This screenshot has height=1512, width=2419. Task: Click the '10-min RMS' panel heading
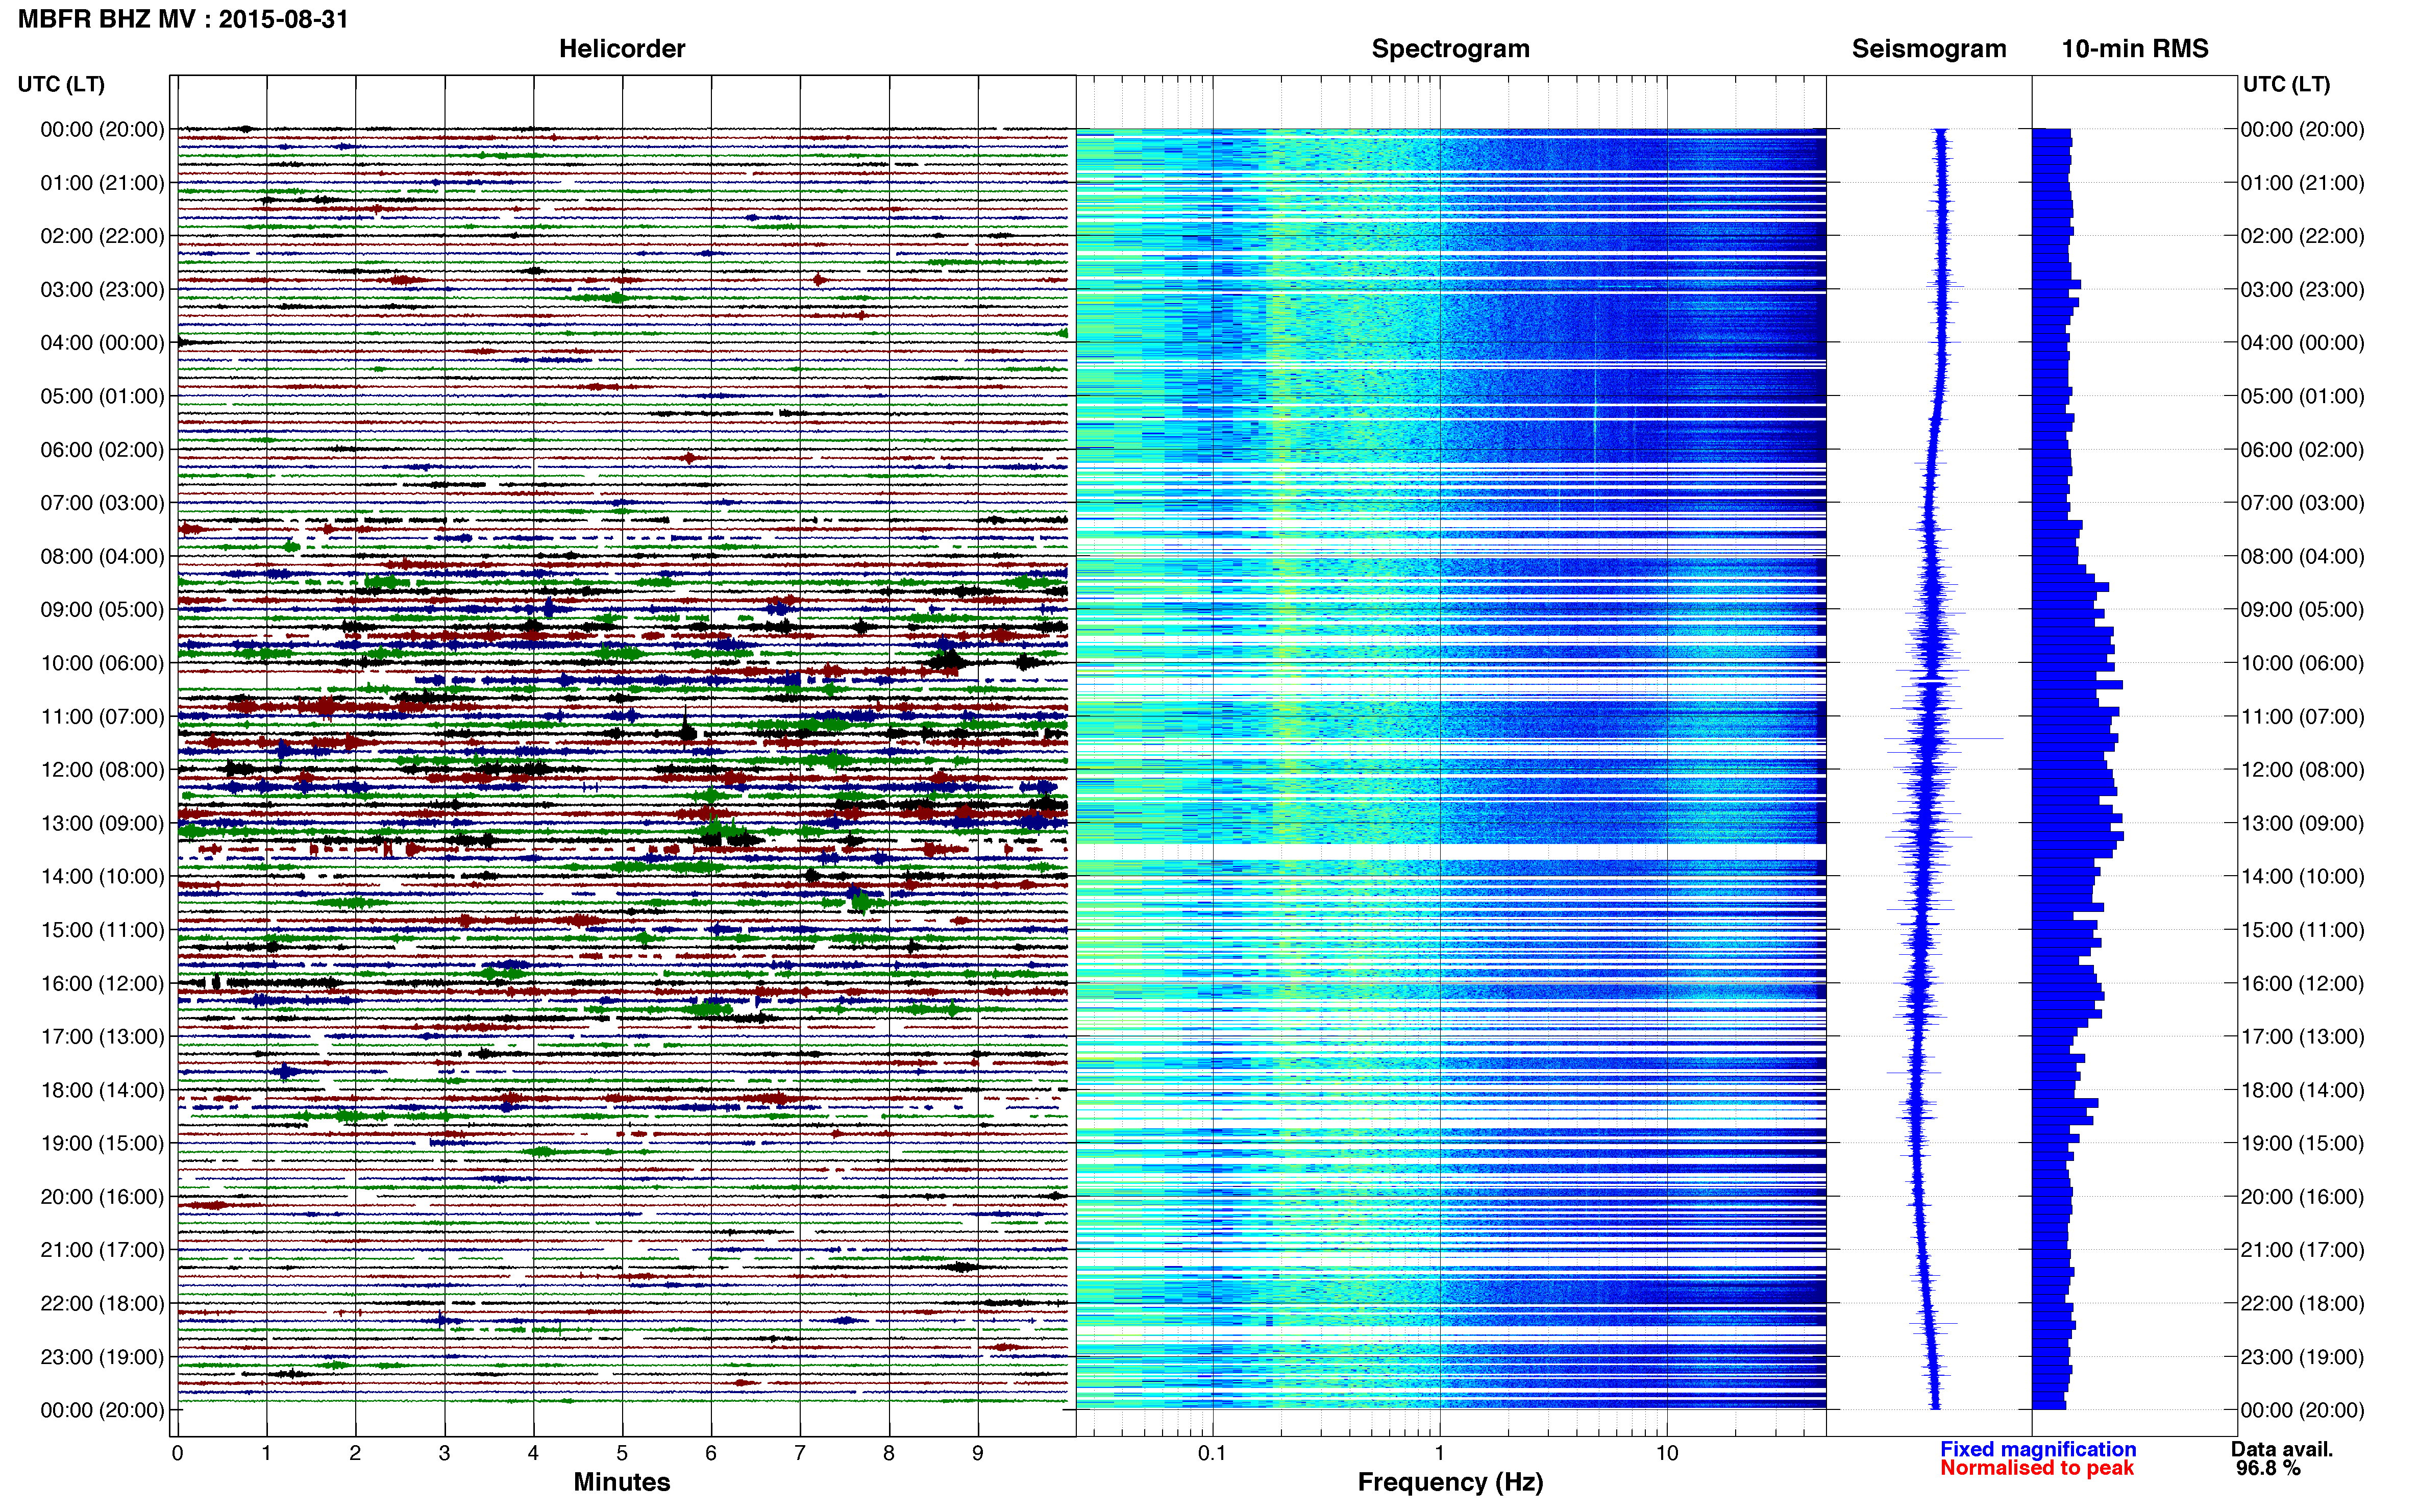[2135, 49]
